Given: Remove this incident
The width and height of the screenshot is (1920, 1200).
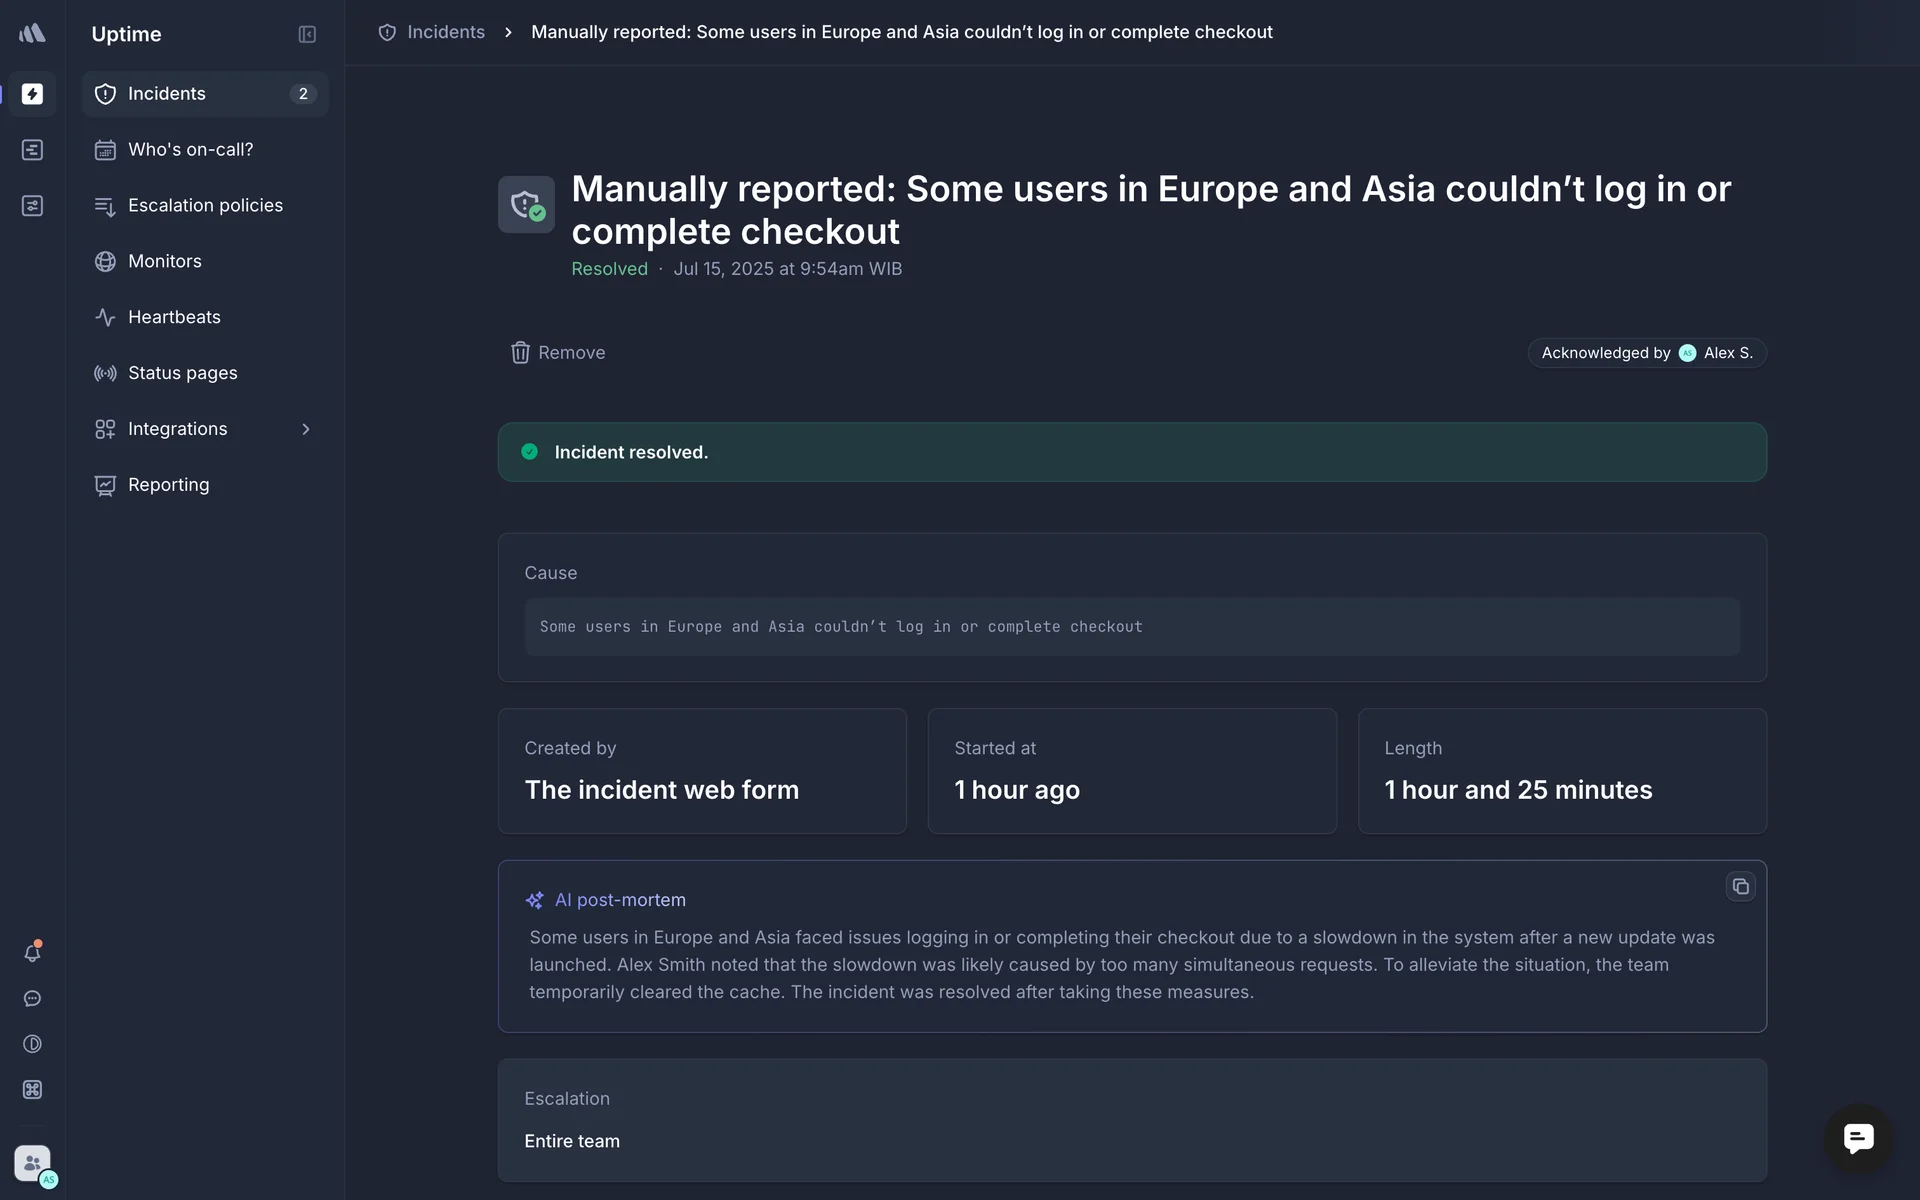Looking at the screenshot, I should (558, 353).
